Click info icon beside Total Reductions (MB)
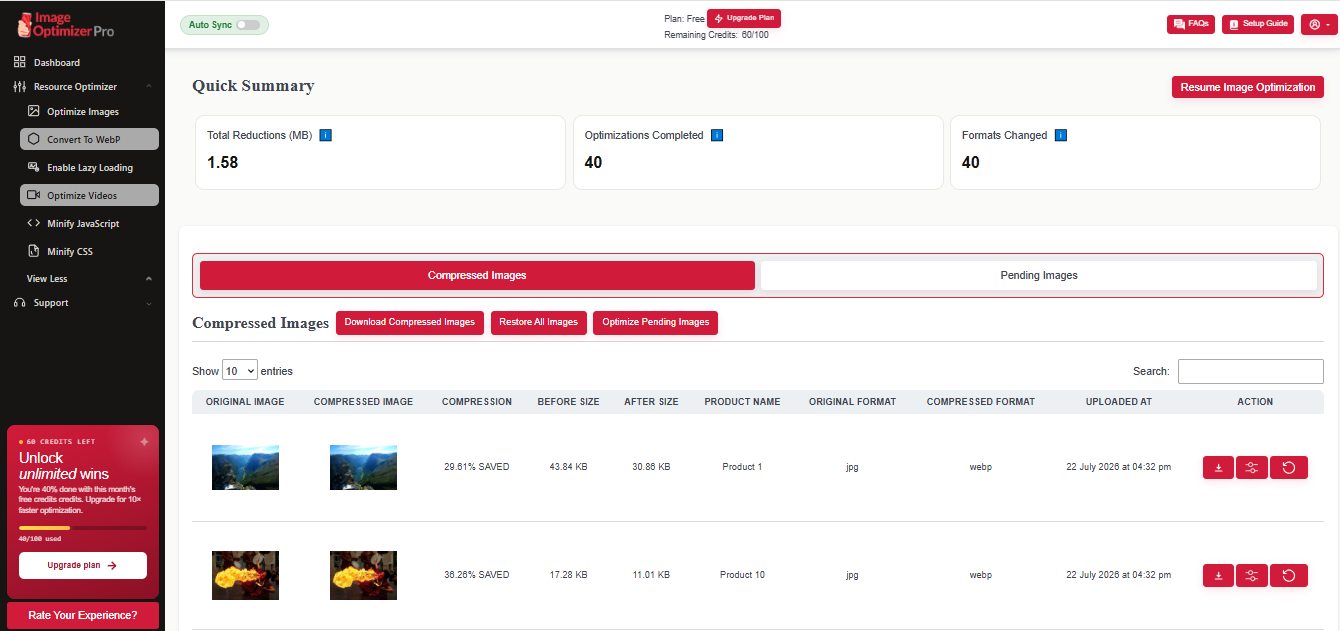The image size is (1340, 631). click(325, 135)
